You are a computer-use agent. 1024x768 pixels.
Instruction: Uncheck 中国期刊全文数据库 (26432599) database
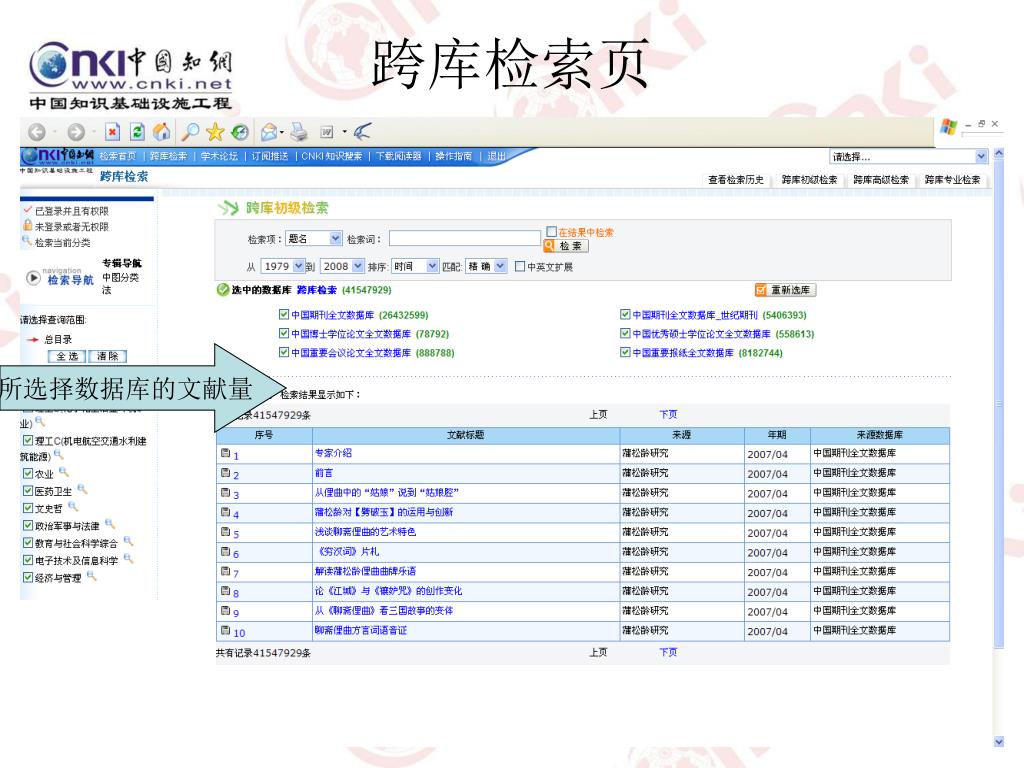click(x=283, y=314)
